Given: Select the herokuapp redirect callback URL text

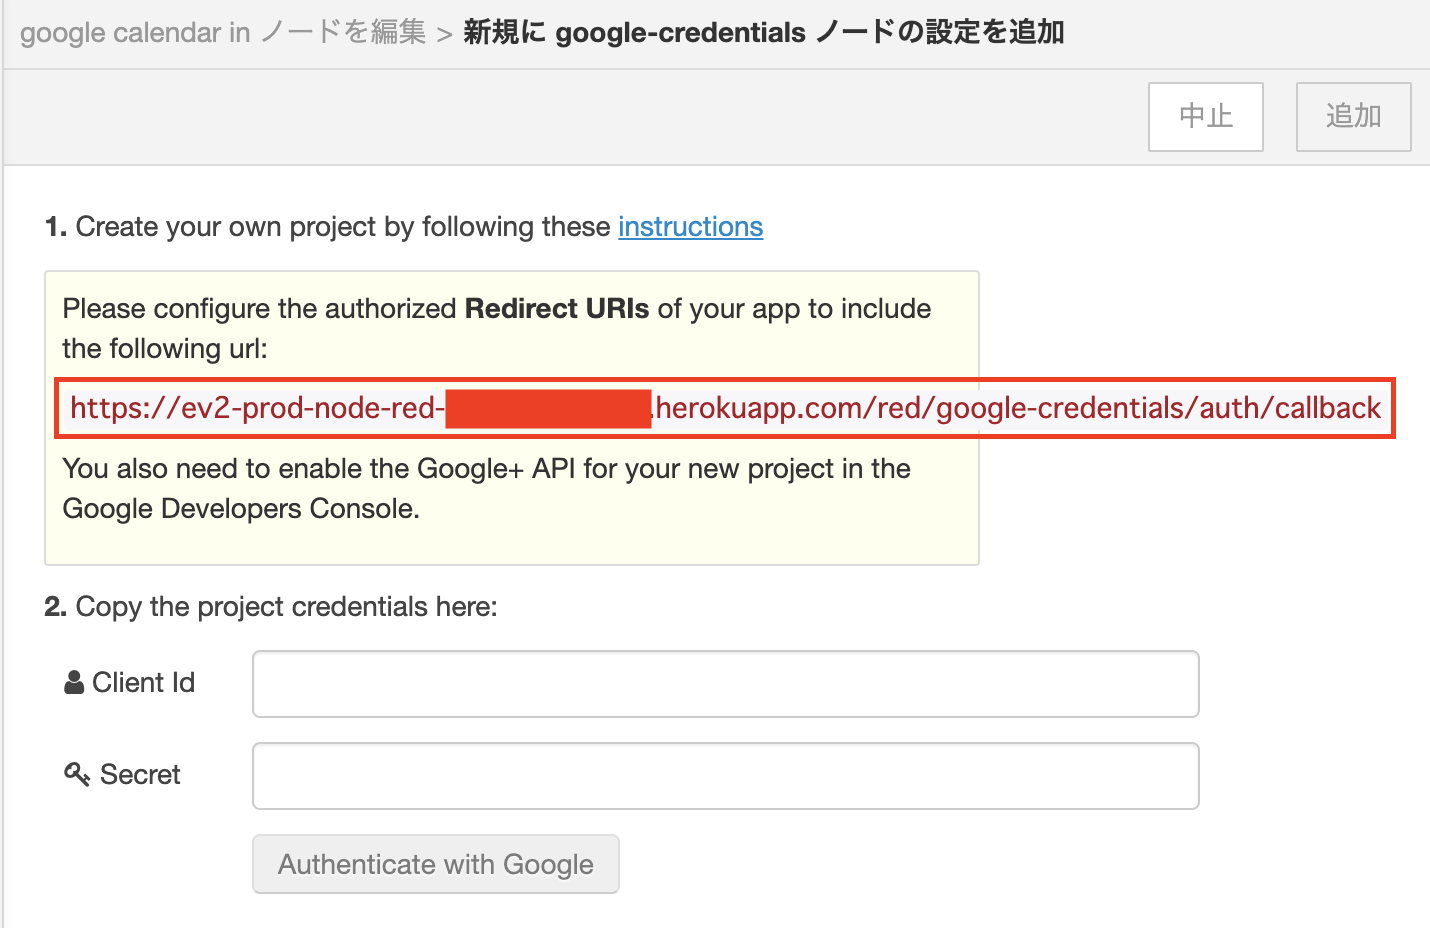Looking at the screenshot, I should tap(725, 408).
